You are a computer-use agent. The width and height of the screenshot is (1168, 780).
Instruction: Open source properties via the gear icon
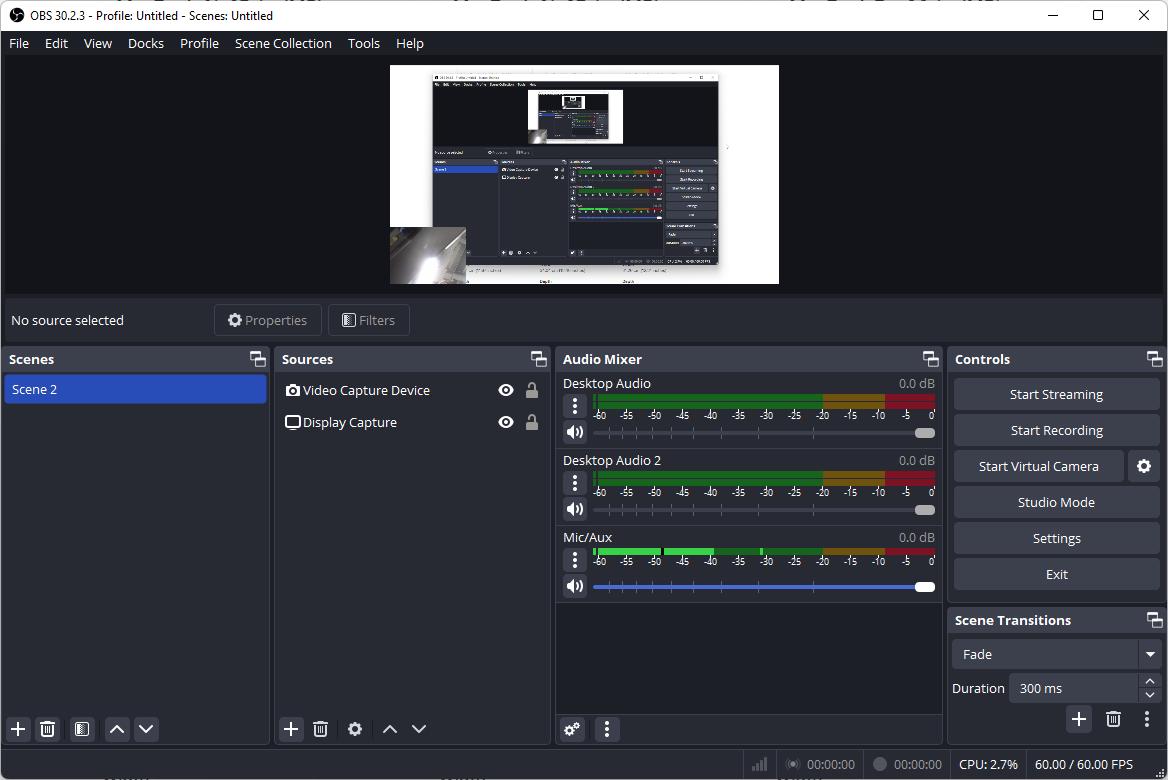pos(354,729)
